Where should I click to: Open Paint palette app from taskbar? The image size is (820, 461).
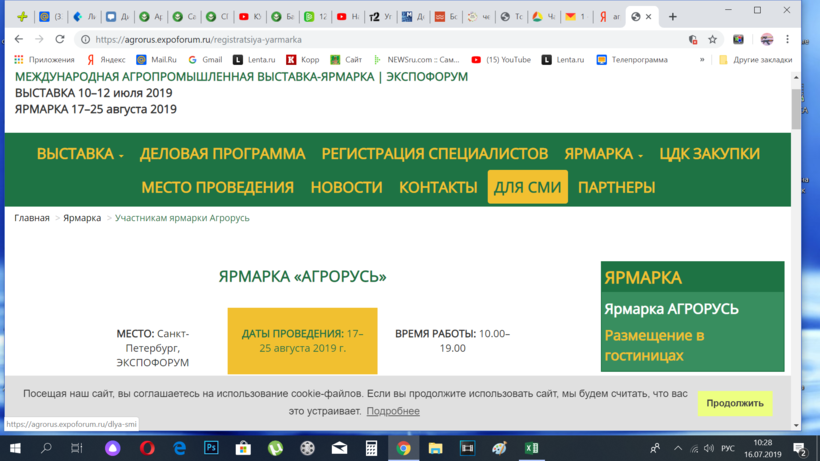[499, 448]
